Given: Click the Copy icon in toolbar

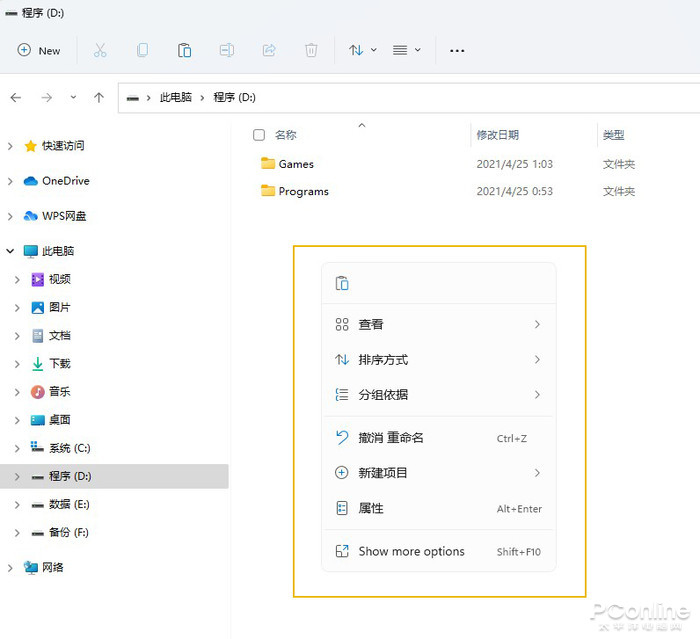Looking at the screenshot, I should click(142, 50).
